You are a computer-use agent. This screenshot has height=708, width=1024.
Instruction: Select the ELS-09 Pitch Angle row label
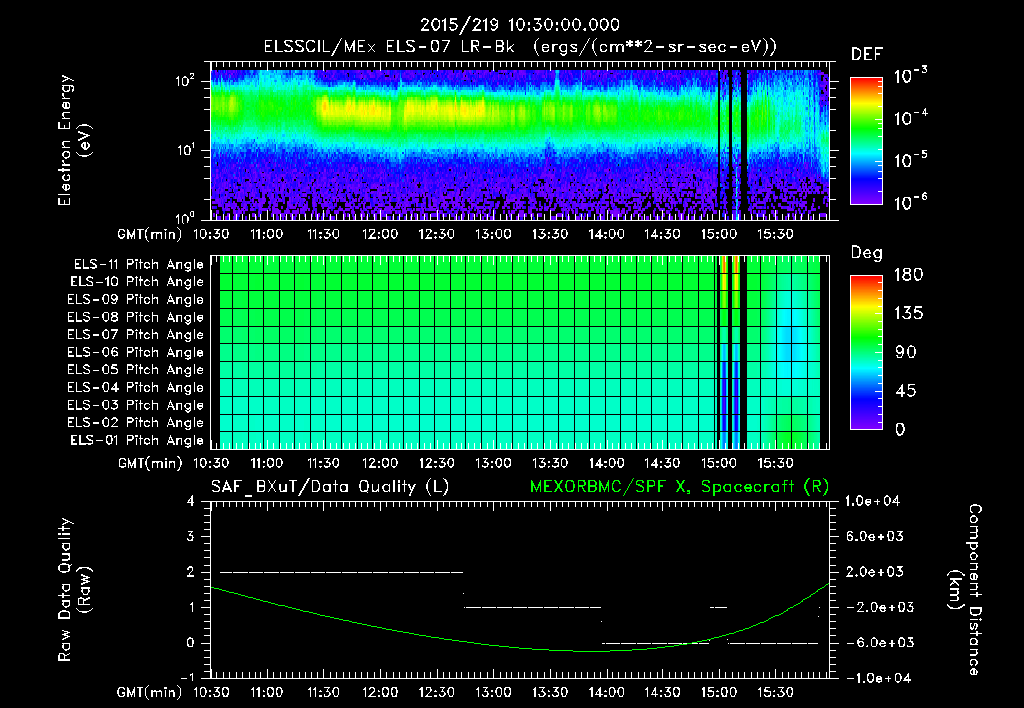pos(135,300)
